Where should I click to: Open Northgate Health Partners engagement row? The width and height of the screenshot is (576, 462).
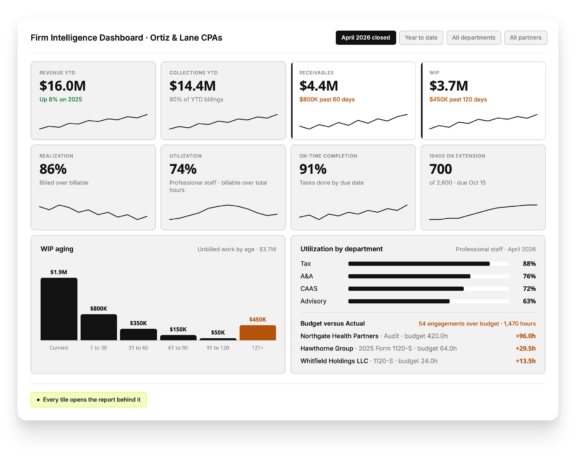418,336
